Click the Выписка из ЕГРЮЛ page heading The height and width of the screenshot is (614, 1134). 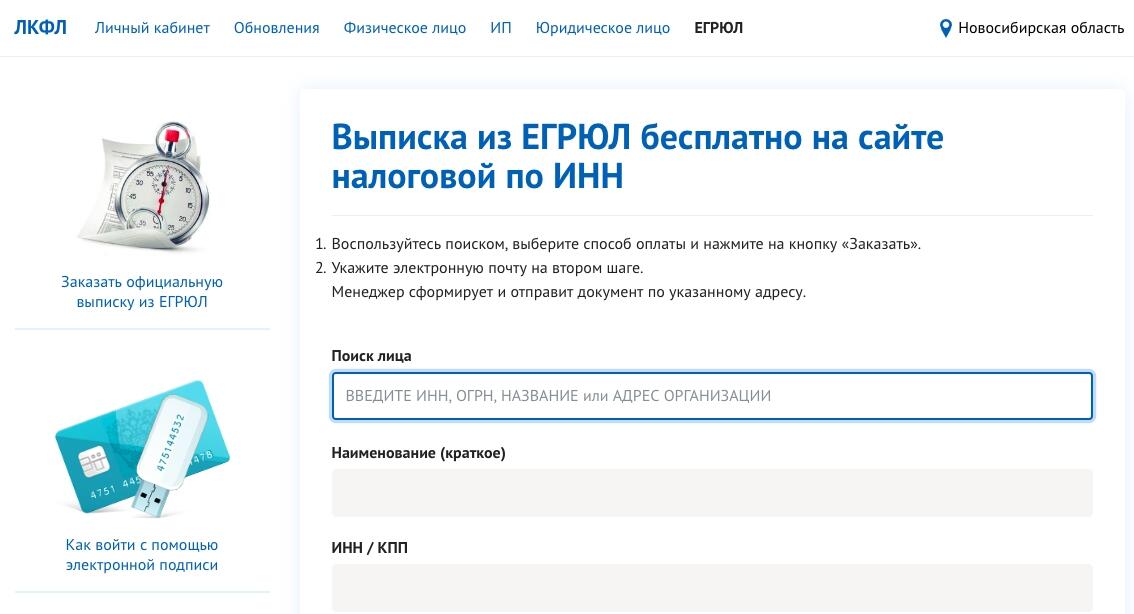[x=637, y=156]
